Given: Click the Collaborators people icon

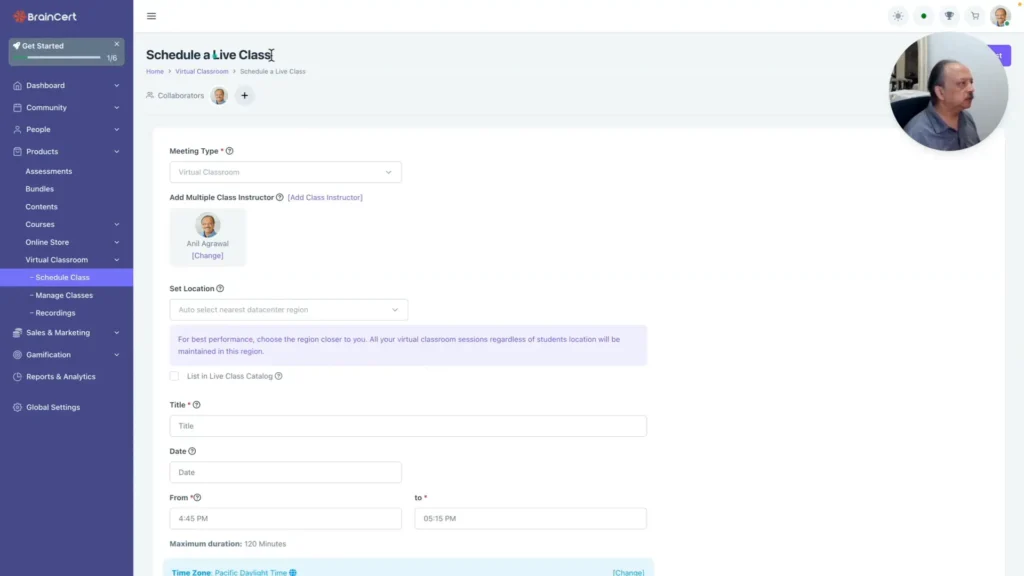Looking at the screenshot, I should click(x=150, y=95).
